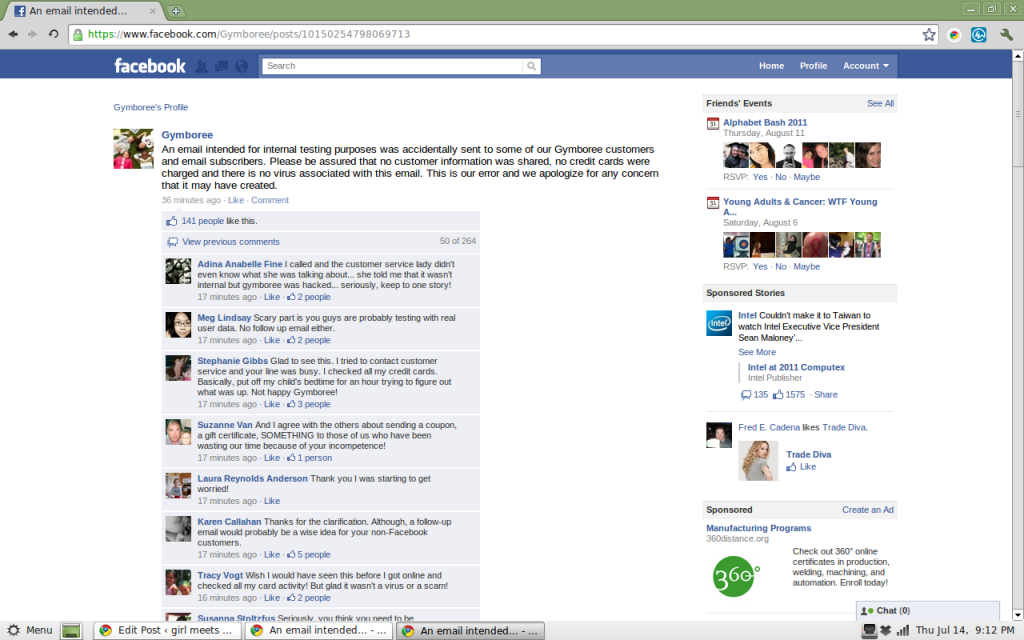Open Manufacturing Programs ad link
Viewport: 1024px width, 640px height.
[758, 528]
